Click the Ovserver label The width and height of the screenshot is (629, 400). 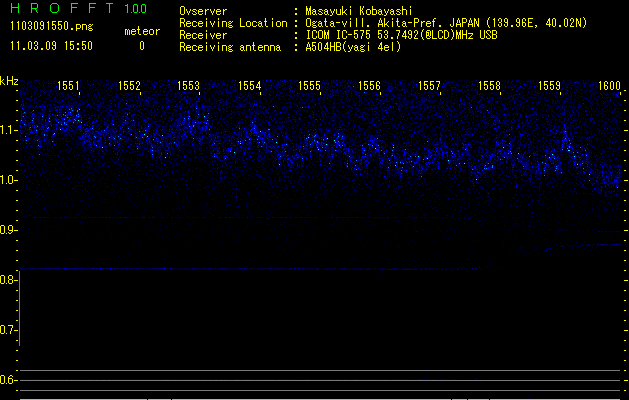pyautogui.click(x=203, y=11)
